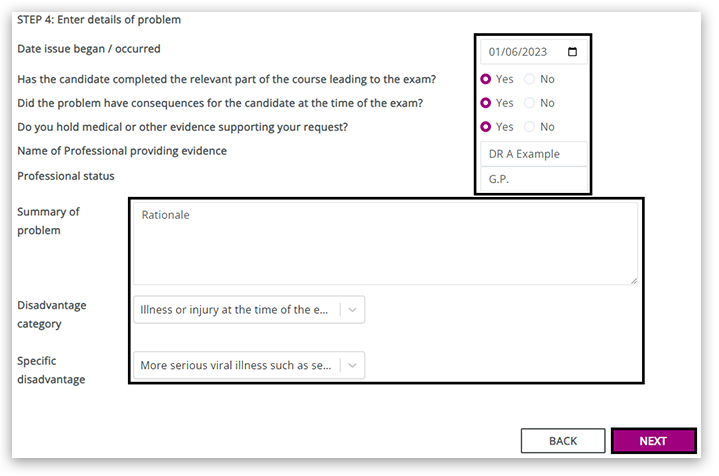Screen dimensions: 719x476
Task: Click the Name of Professional field
Action: 533,154
